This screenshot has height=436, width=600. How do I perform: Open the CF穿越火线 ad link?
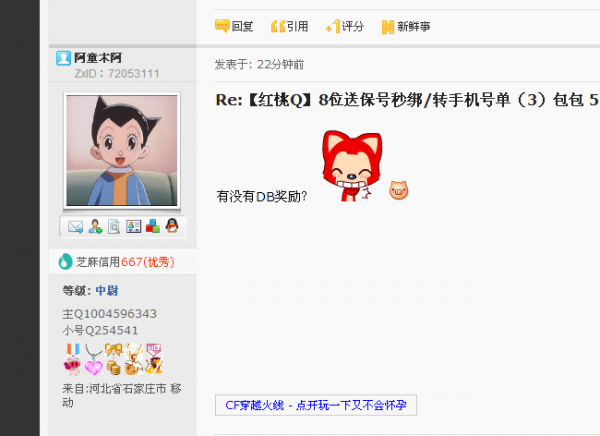pos(316,405)
